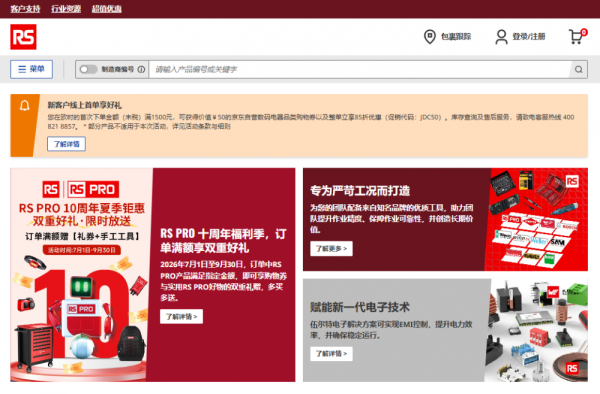600x394 pixels.
Task: Click 了解详情 on the RS PRO anniversary card
Action: click(181, 316)
